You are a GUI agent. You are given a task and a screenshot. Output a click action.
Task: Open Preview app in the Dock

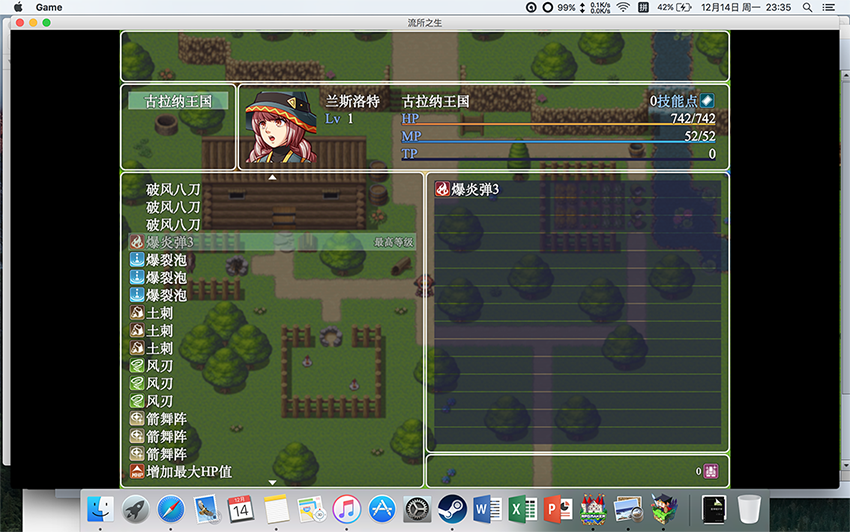tap(628, 509)
